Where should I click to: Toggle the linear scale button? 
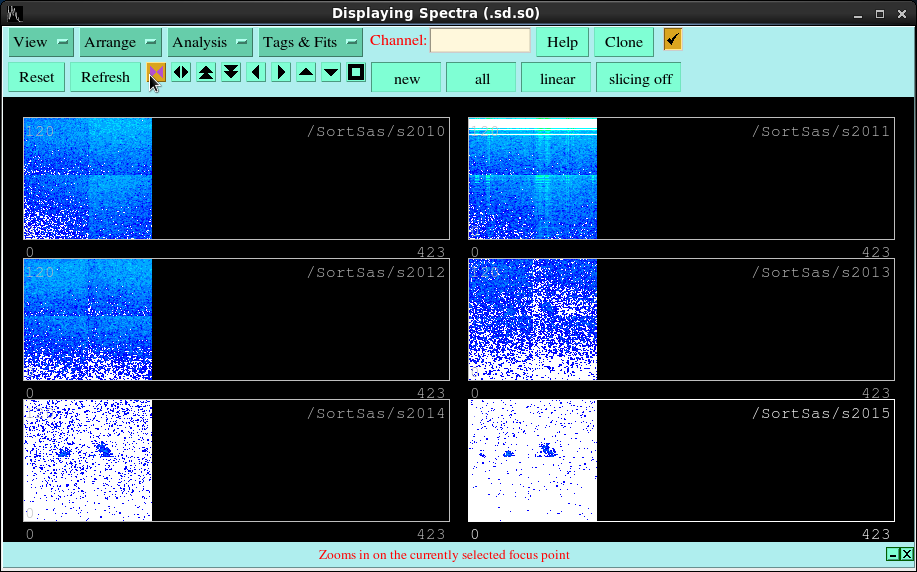[557, 78]
